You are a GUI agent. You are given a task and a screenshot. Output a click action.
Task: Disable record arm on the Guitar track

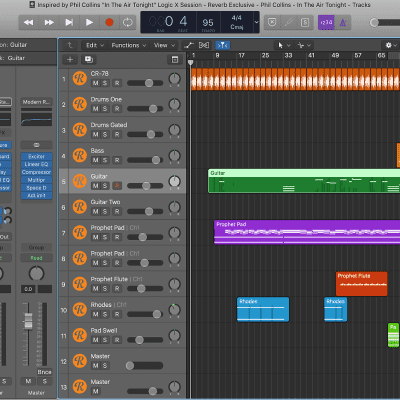coord(117,186)
